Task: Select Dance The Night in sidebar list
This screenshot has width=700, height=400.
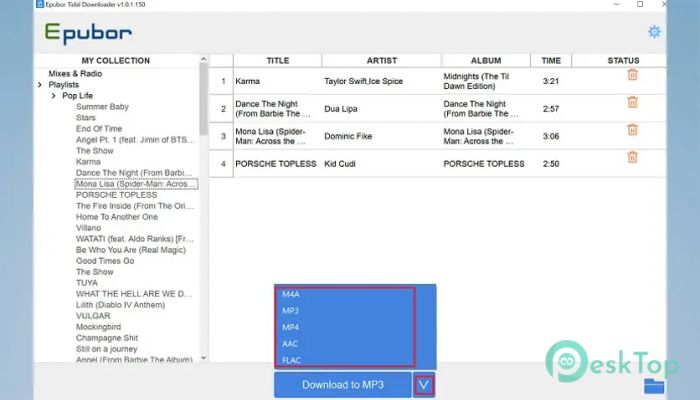Action: coord(133,173)
